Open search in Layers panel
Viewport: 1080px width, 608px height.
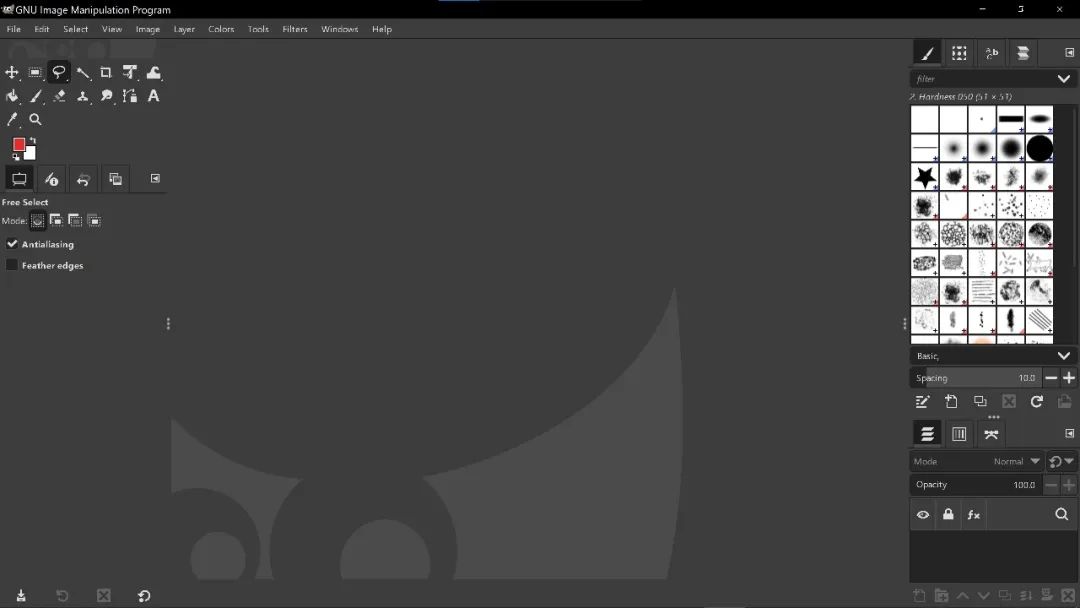1061,514
